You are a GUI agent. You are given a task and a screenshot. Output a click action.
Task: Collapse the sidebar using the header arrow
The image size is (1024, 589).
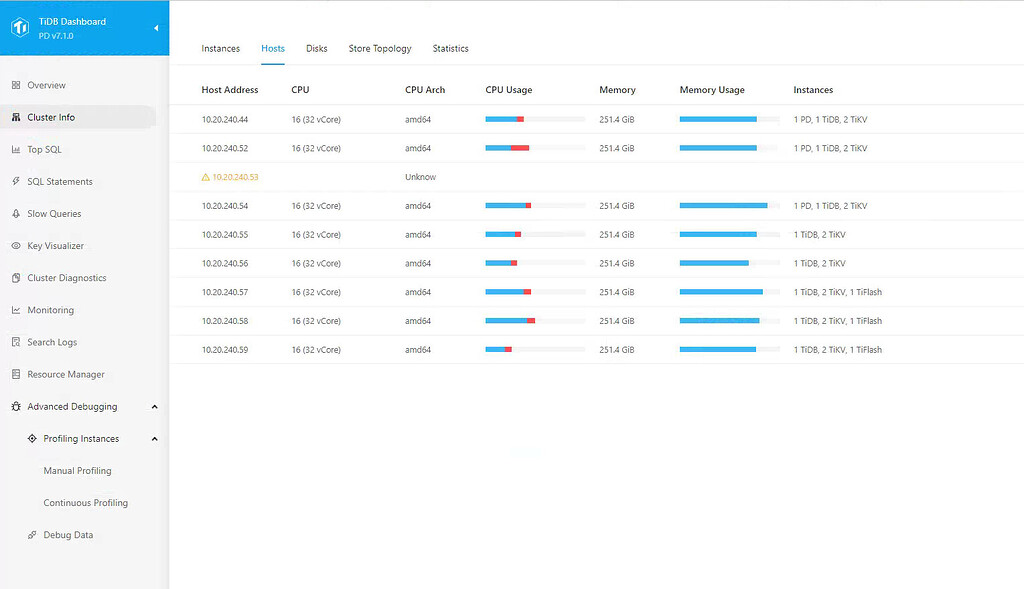[155, 28]
